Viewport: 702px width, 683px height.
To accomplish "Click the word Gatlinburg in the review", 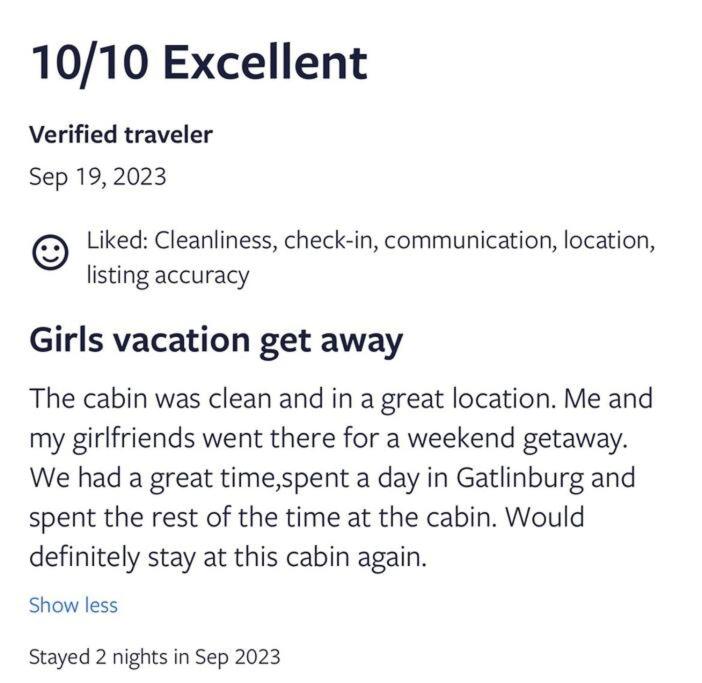I will click(x=520, y=478).
